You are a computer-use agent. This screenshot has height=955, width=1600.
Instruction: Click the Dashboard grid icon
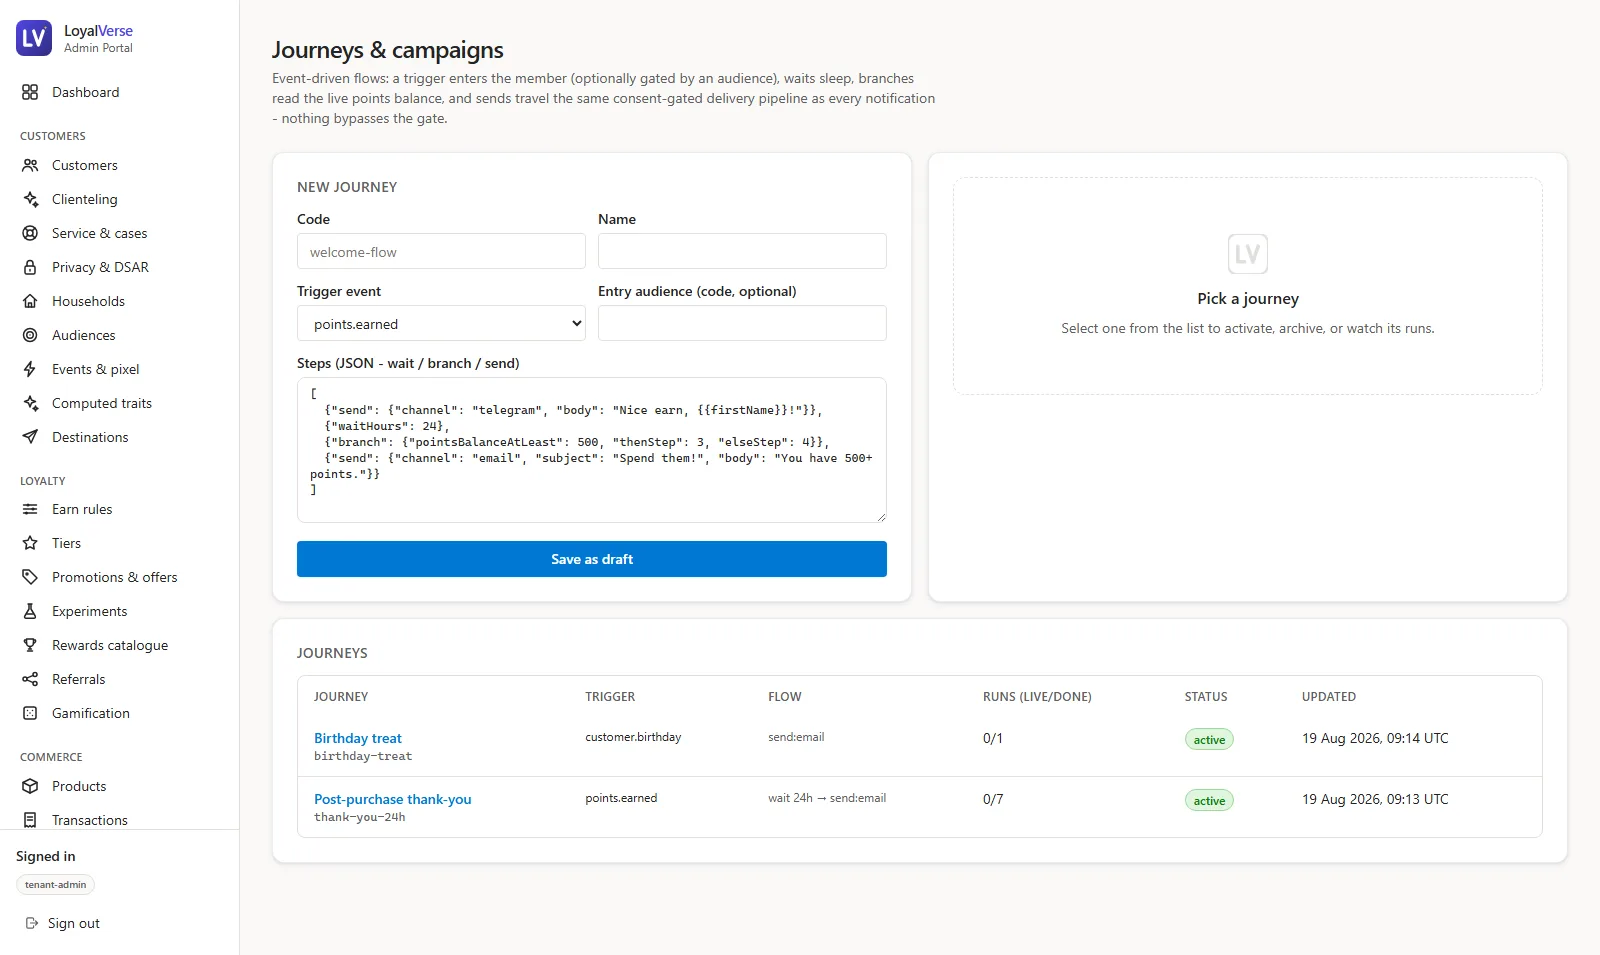(30, 92)
